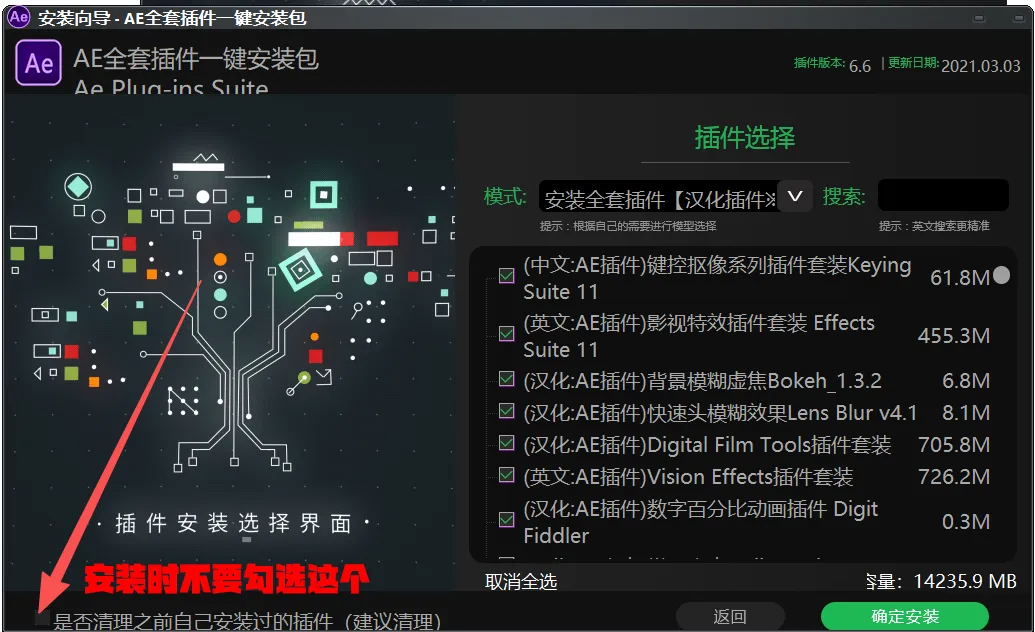Click the plugin list scrollbar thumb
This screenshot has width=1035, height=632.
(1001, 275)
